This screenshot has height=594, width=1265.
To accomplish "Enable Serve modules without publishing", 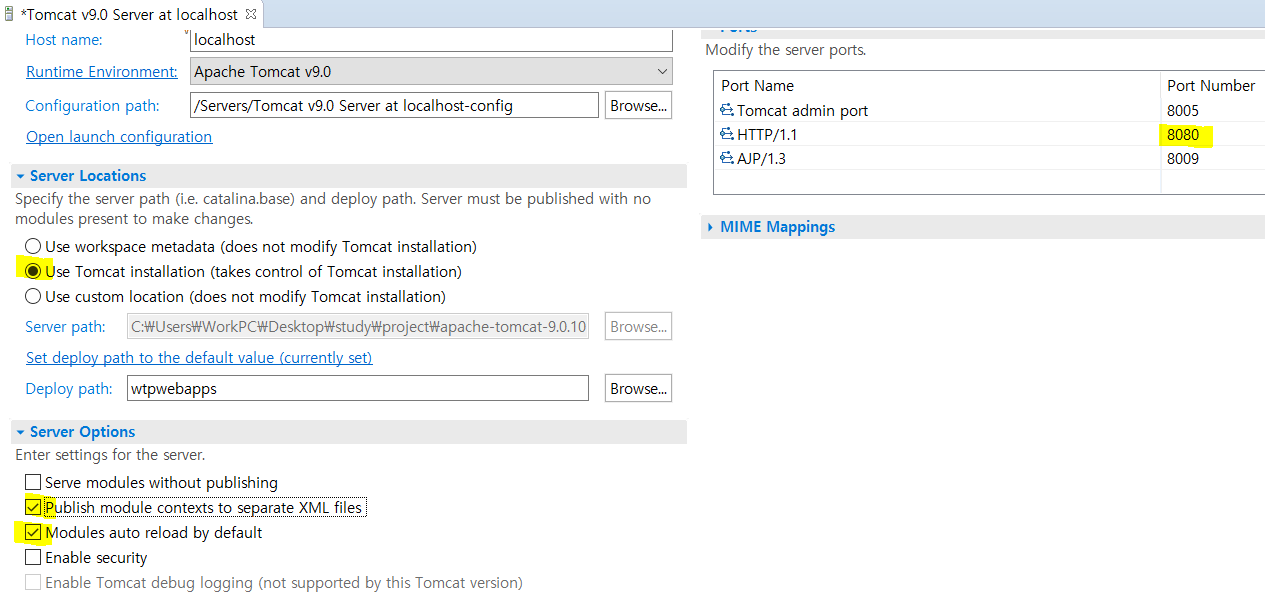I will point(33,482).
